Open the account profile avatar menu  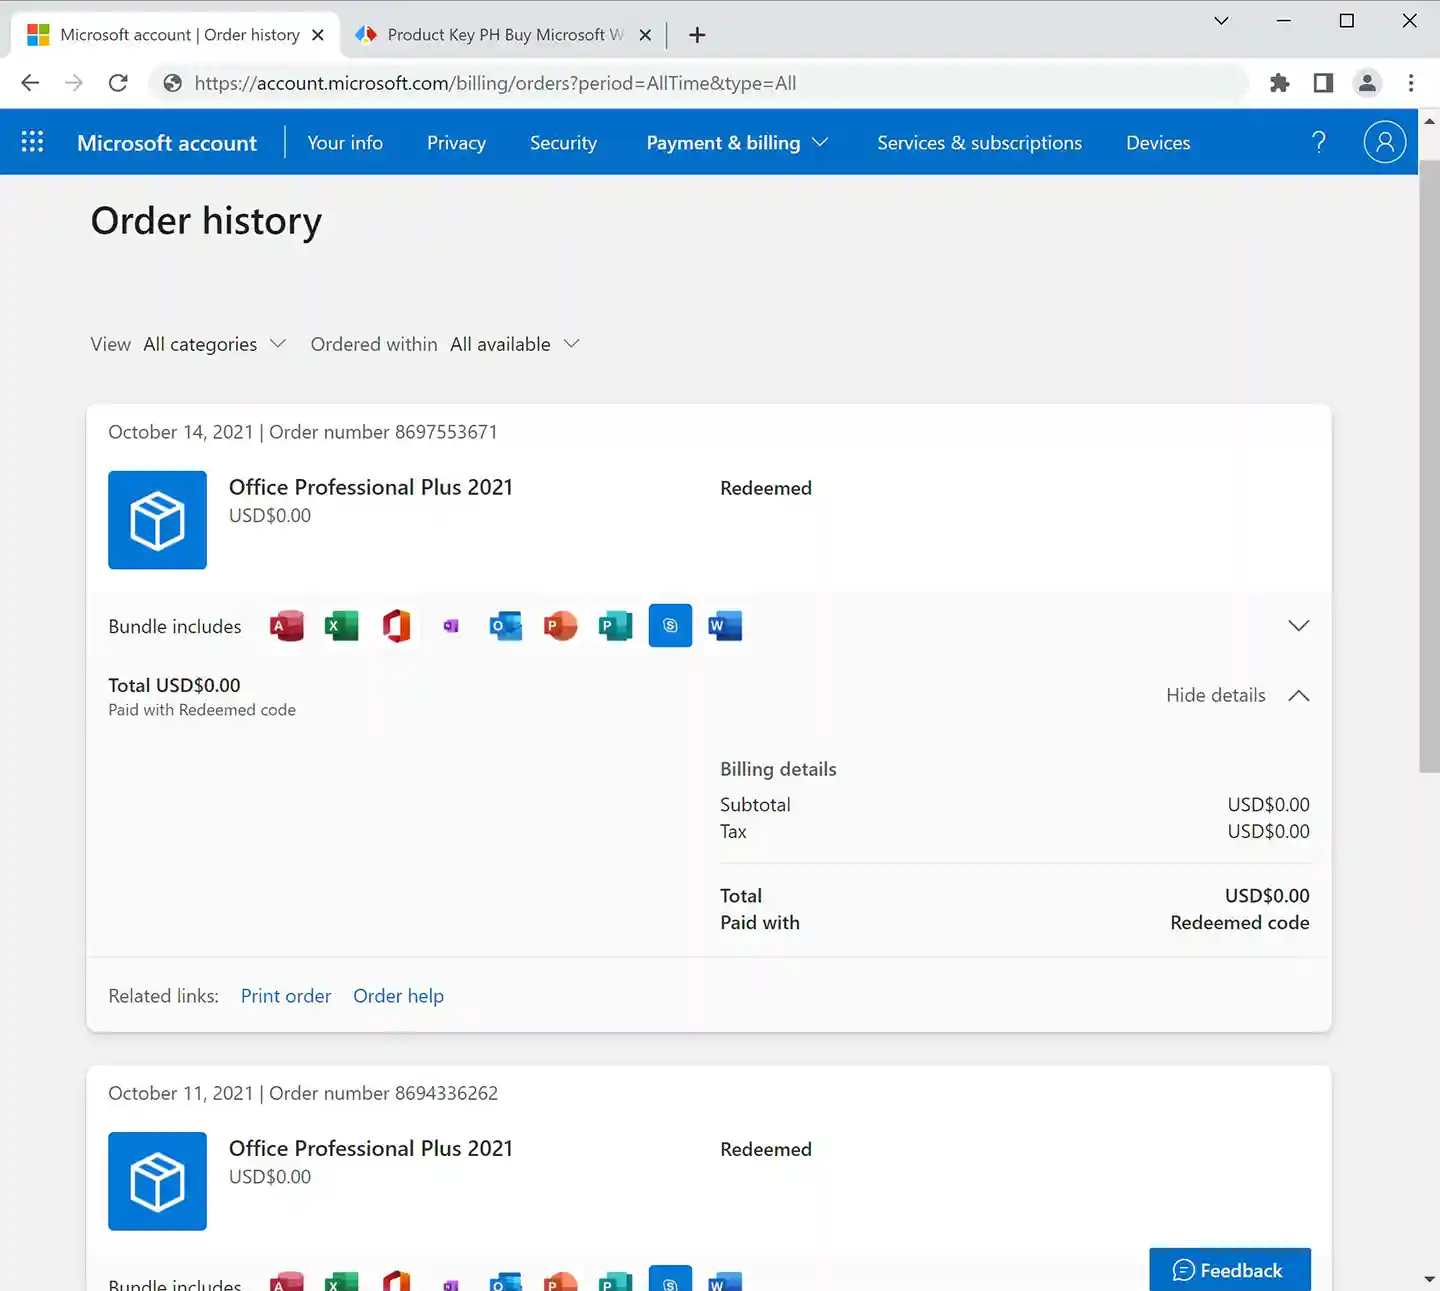point(1384,142)
